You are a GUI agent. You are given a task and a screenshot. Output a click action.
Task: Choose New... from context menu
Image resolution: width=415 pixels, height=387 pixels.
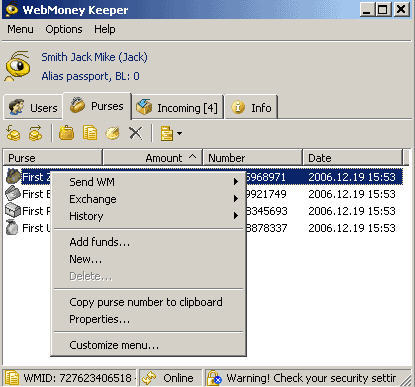click(148, 259)
